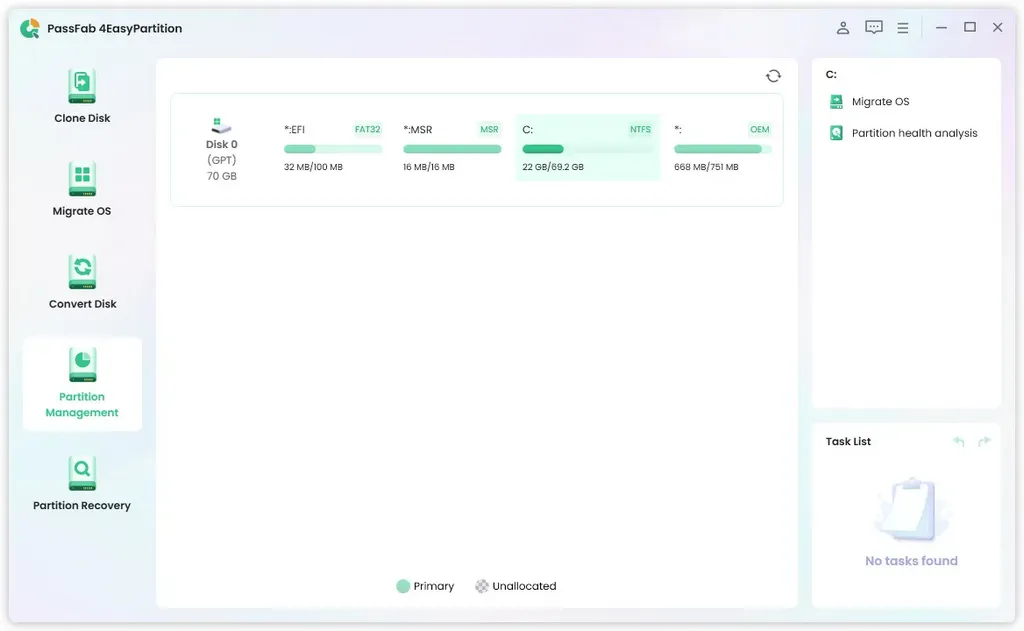
Task: Undo the last task in Task List
Action: 959,442
